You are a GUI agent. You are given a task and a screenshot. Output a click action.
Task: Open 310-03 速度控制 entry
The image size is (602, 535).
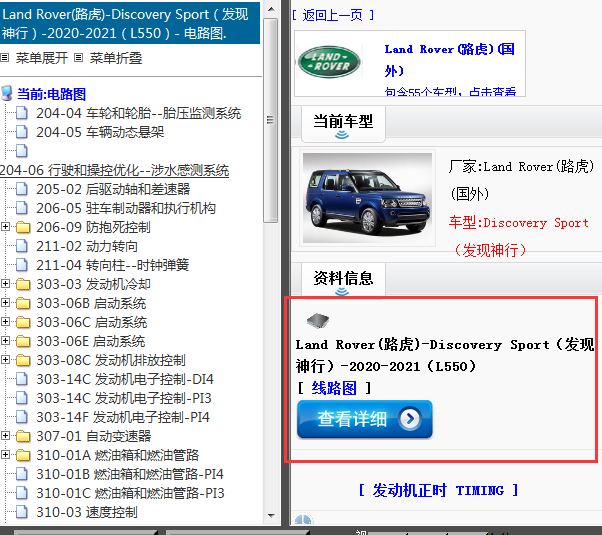[87, 512]
